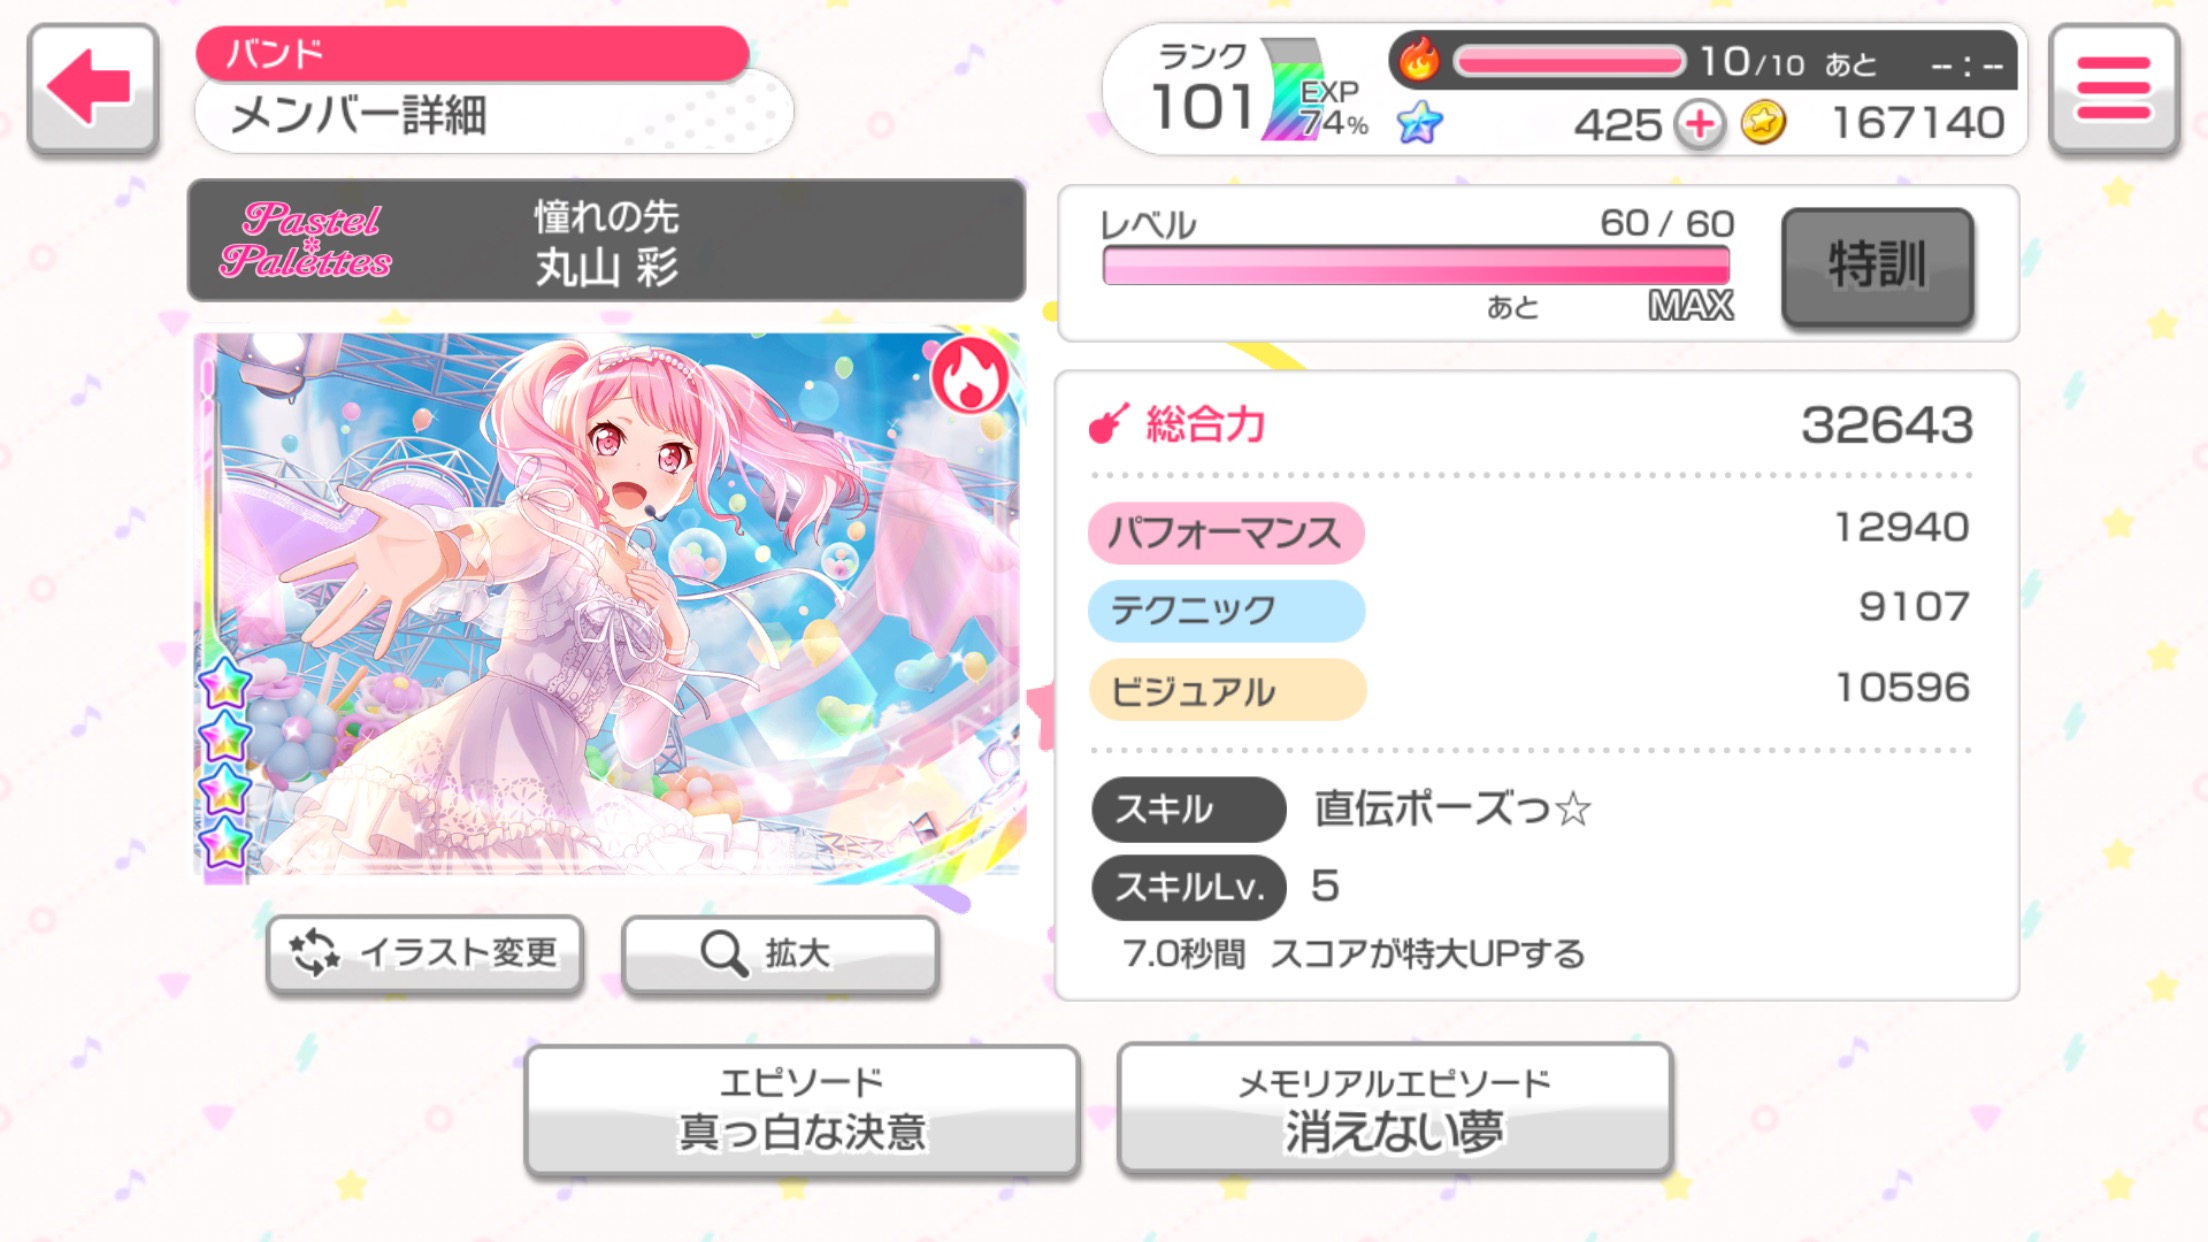2208x1242 pixels.
Task: Tap the red fire attribute icon on card
Action: point(968,376)
